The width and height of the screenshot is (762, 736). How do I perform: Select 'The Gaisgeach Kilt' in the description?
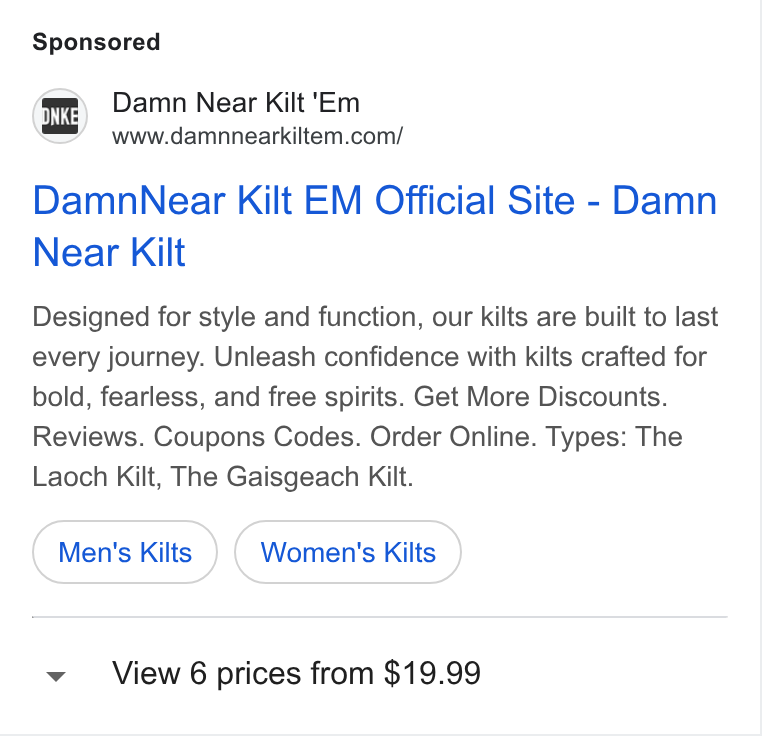click(x=292, y=476)
